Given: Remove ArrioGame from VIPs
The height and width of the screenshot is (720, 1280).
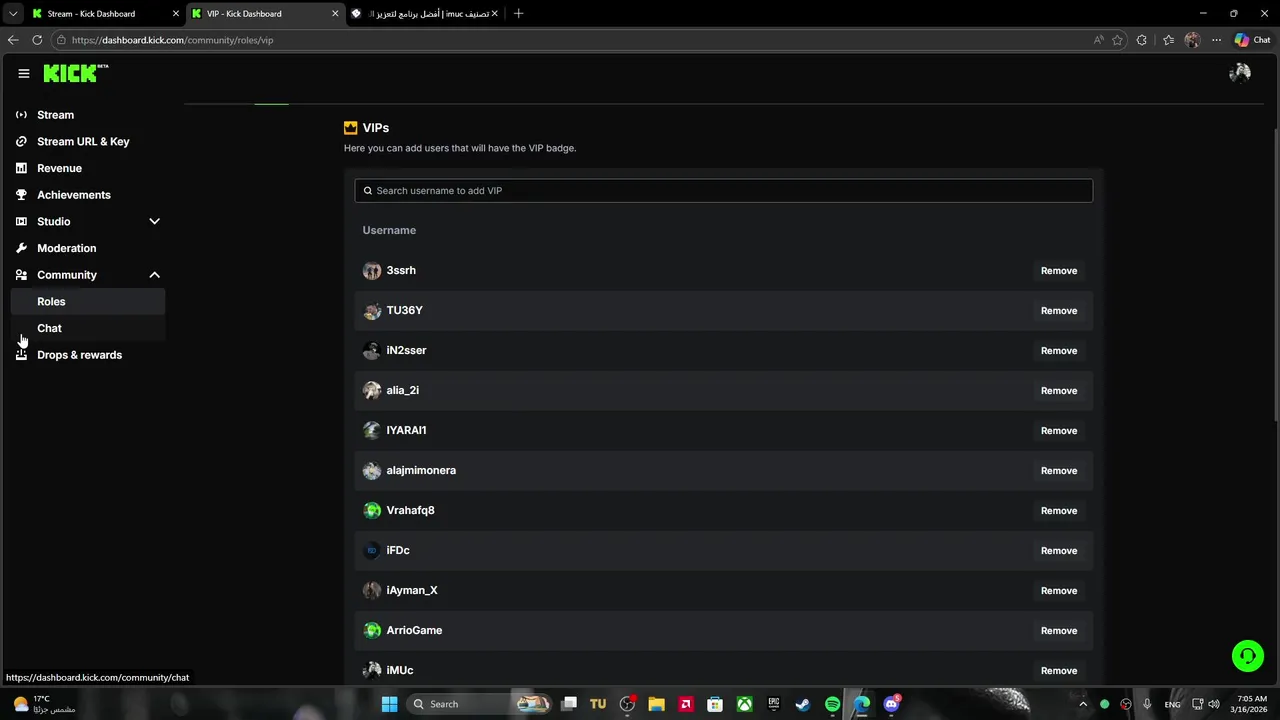Looking at the screenshot, I should (1059, 631).
